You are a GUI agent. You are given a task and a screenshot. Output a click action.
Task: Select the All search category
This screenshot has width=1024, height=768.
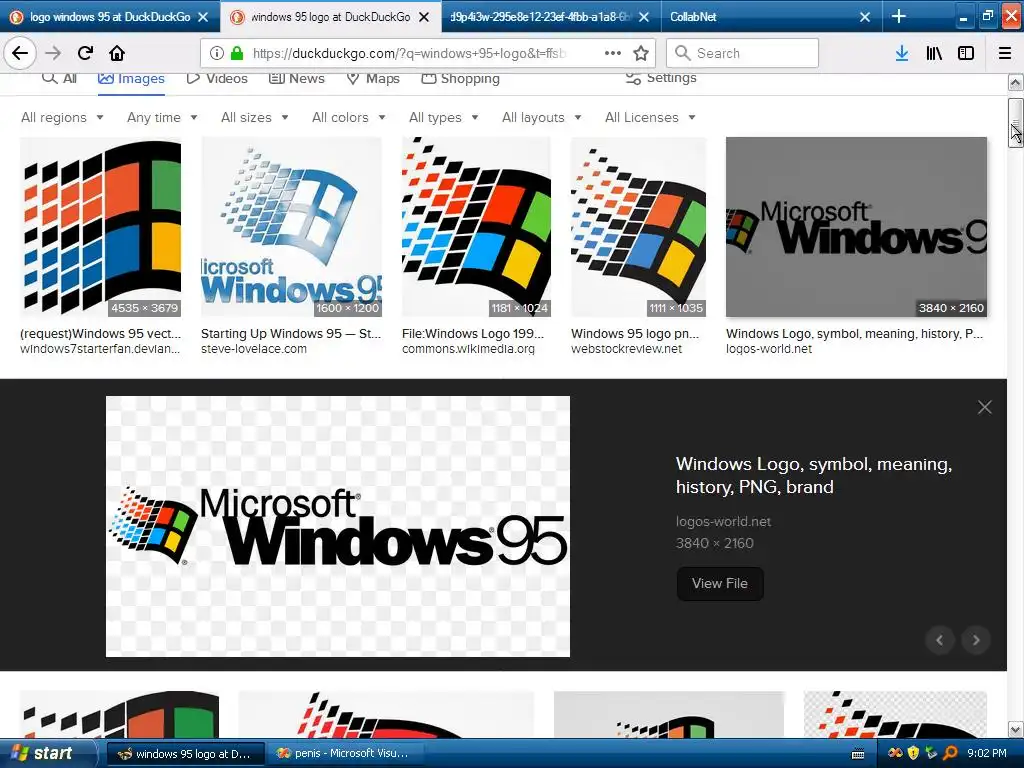pos(59,78)
